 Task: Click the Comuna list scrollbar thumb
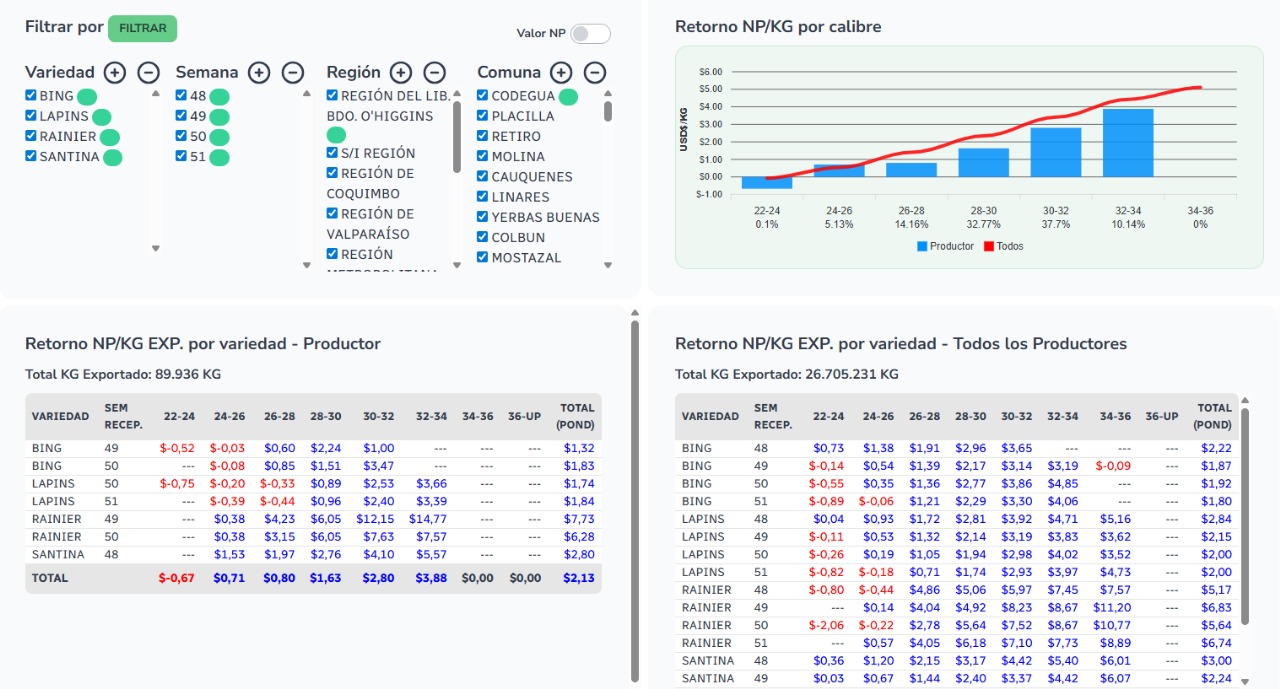608,109
